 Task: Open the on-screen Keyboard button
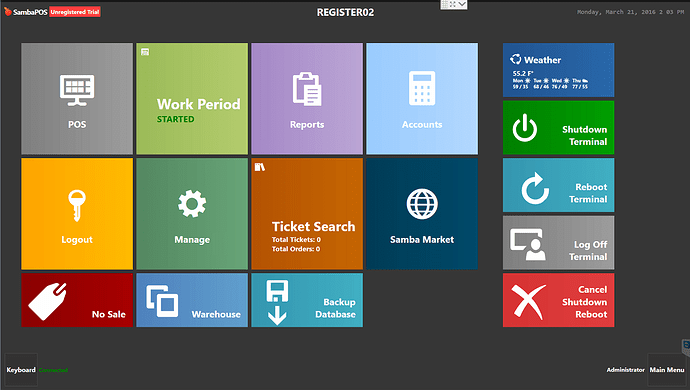pos(21,370)
